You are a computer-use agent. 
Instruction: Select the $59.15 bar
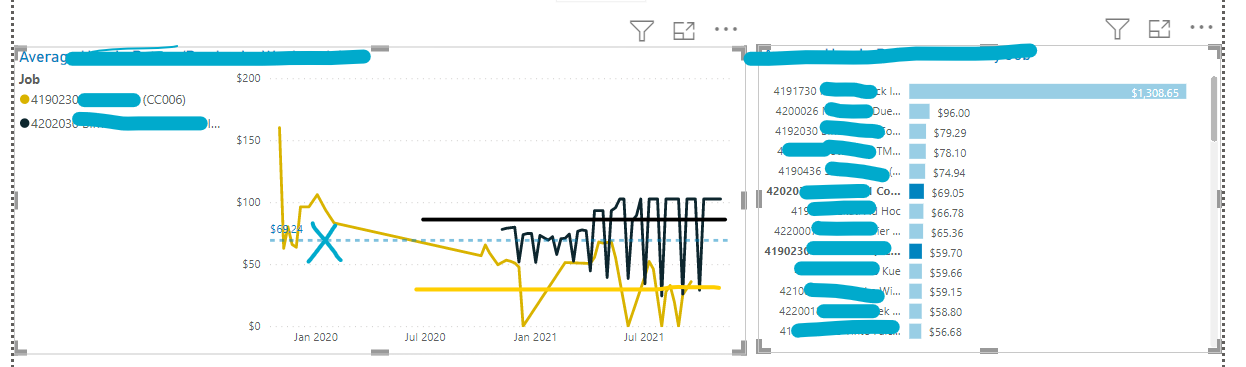pyautogui.click(x=915, y=291)
